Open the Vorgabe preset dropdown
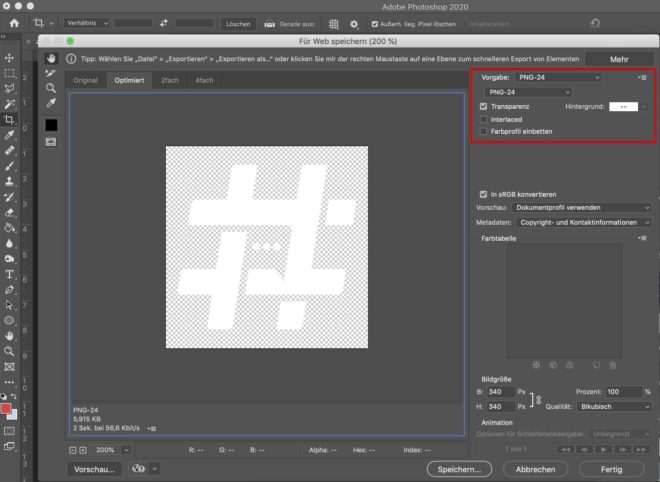Screen dimensions: 660x482 tap(558, 77)
